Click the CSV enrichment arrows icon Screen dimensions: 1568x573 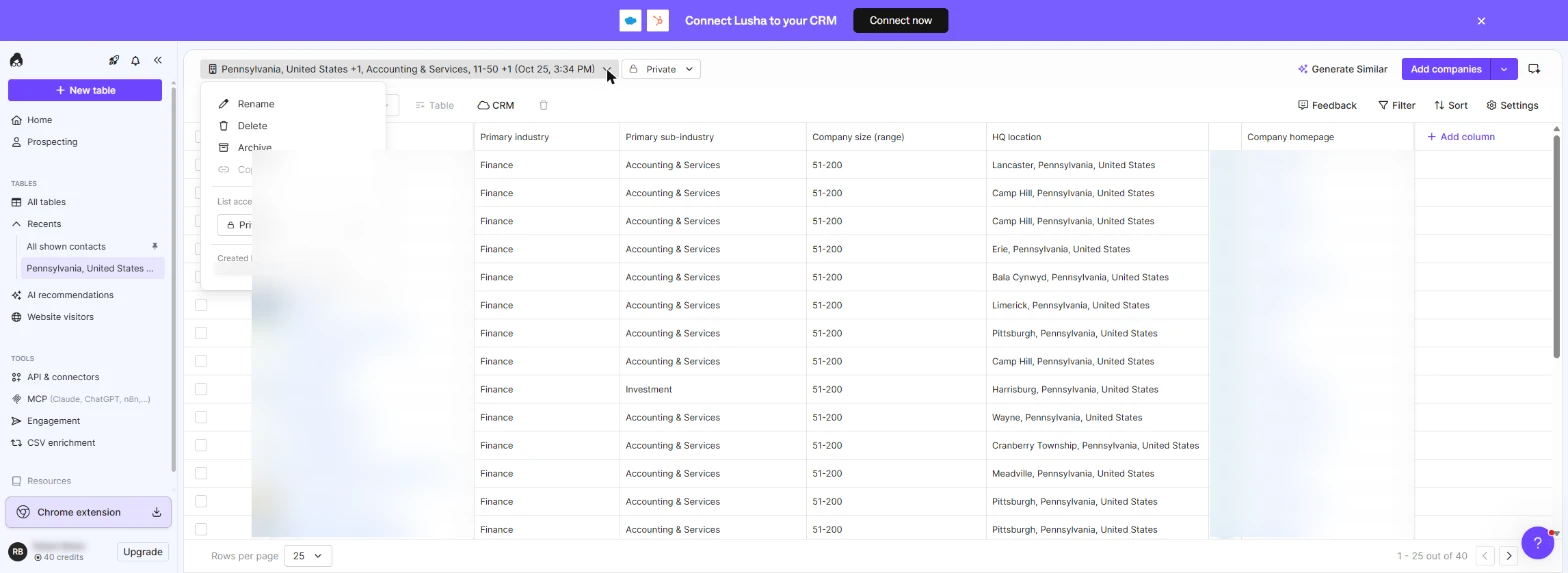pos(16,443)
